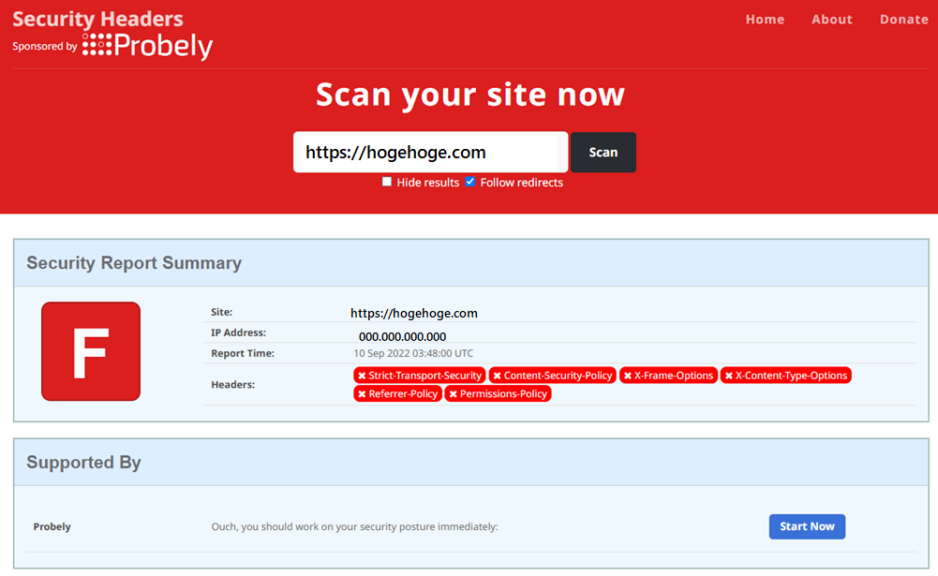Open the About page

pyautogui.click(x=831, y=19)
